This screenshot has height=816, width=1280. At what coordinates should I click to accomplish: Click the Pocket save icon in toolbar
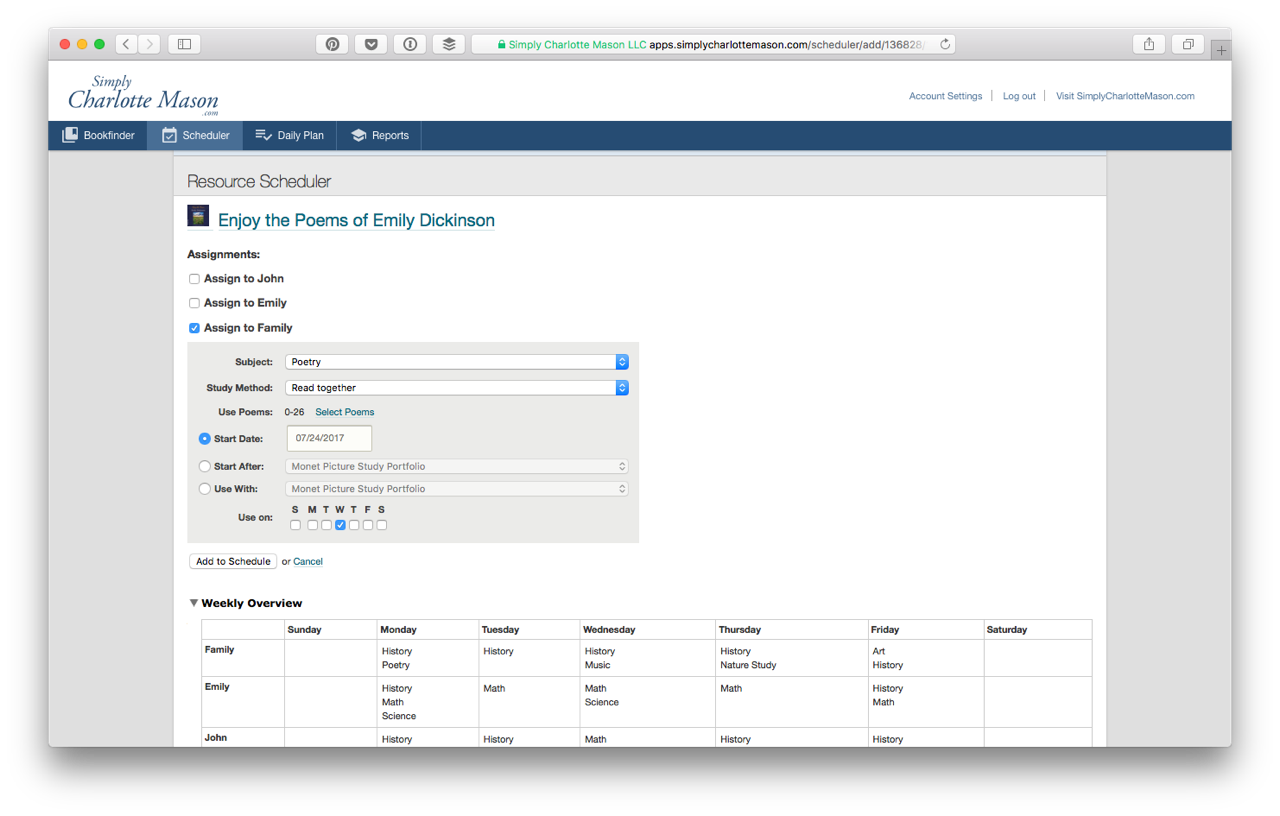pos(371,44)
